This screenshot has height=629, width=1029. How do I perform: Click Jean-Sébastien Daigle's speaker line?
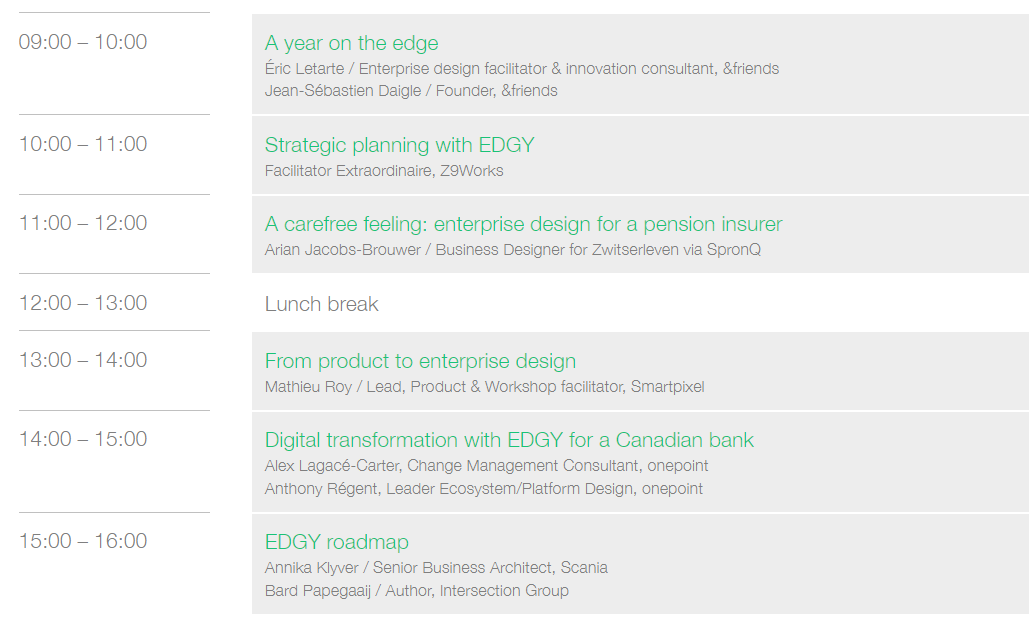click(x=411, y=91)
